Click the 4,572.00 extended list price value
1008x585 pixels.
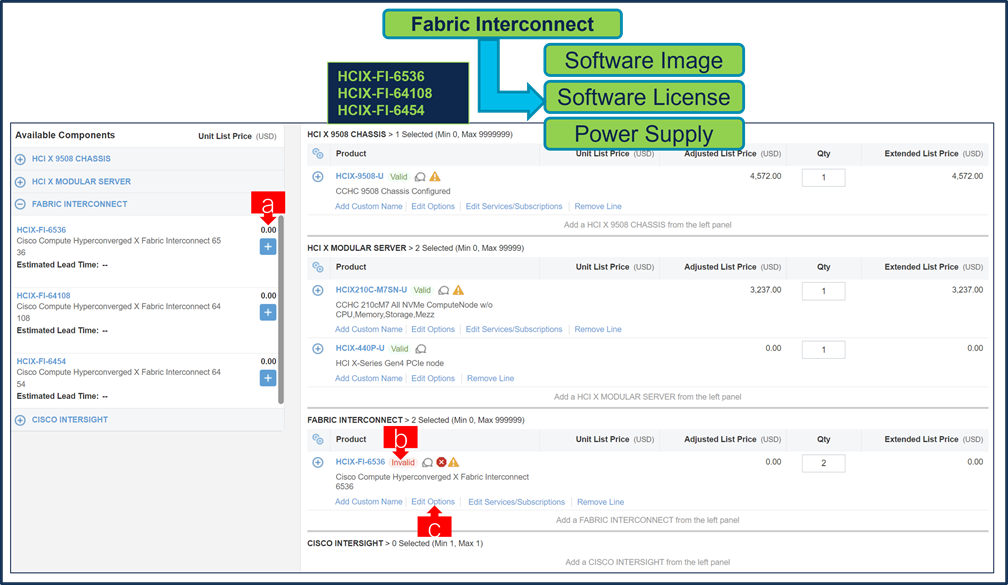click(967, 176)
